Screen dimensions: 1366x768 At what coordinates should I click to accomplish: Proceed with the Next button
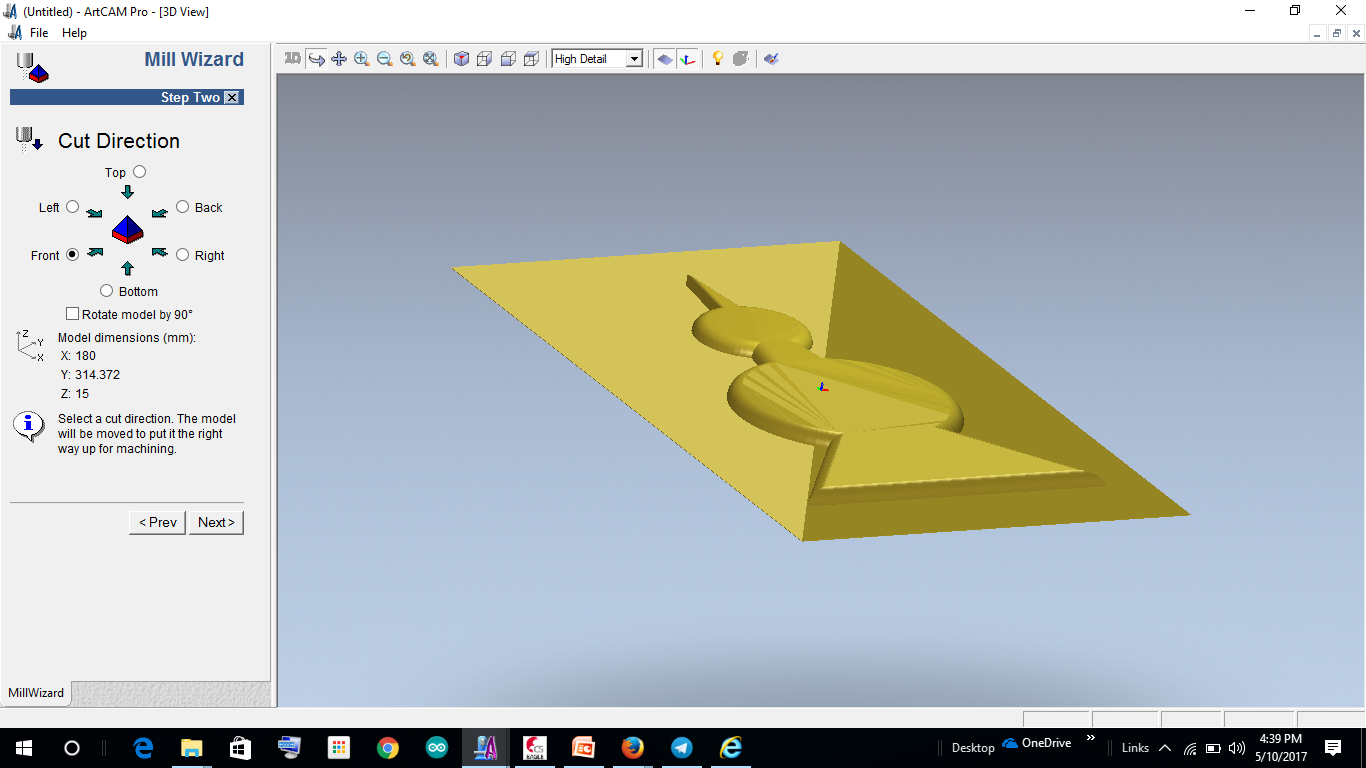tap(216, 522)
